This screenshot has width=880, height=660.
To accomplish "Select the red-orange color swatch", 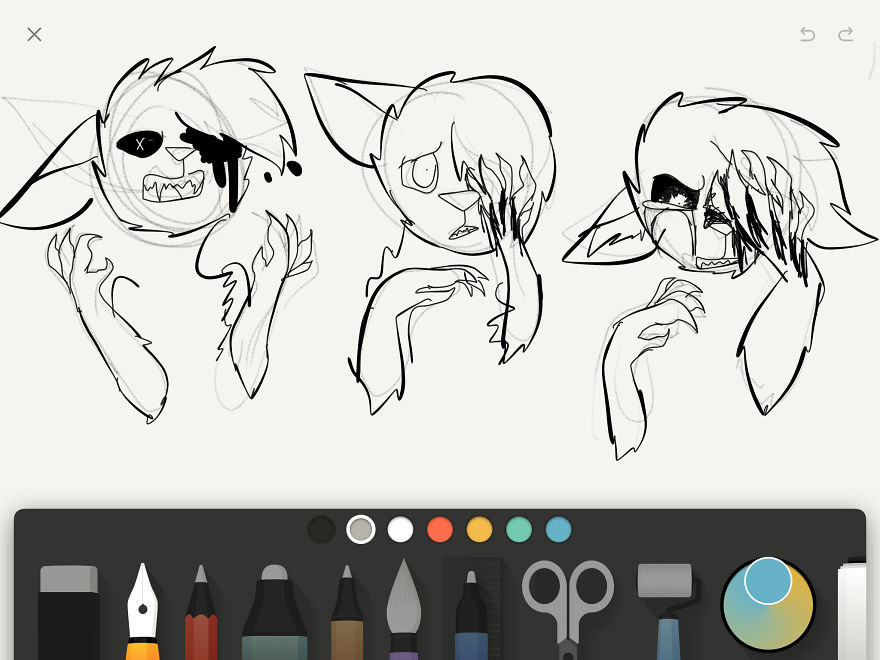I will pos(440,529).
